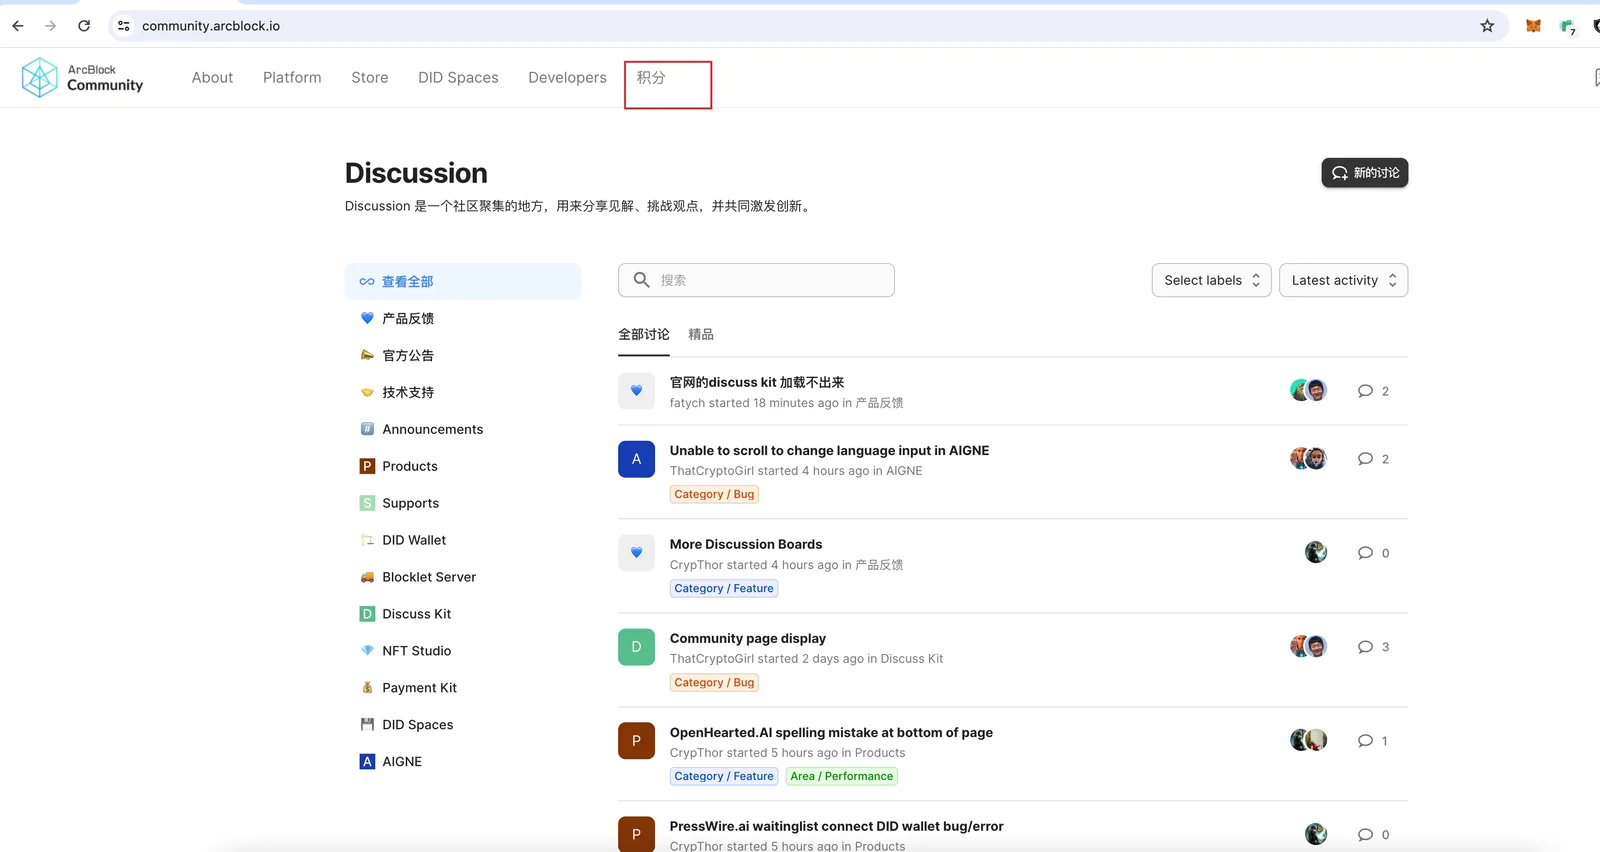This screenshot has width=1600, height=852.
Task: Click the megaphone icon beside 官方公告
Action: 367,355
